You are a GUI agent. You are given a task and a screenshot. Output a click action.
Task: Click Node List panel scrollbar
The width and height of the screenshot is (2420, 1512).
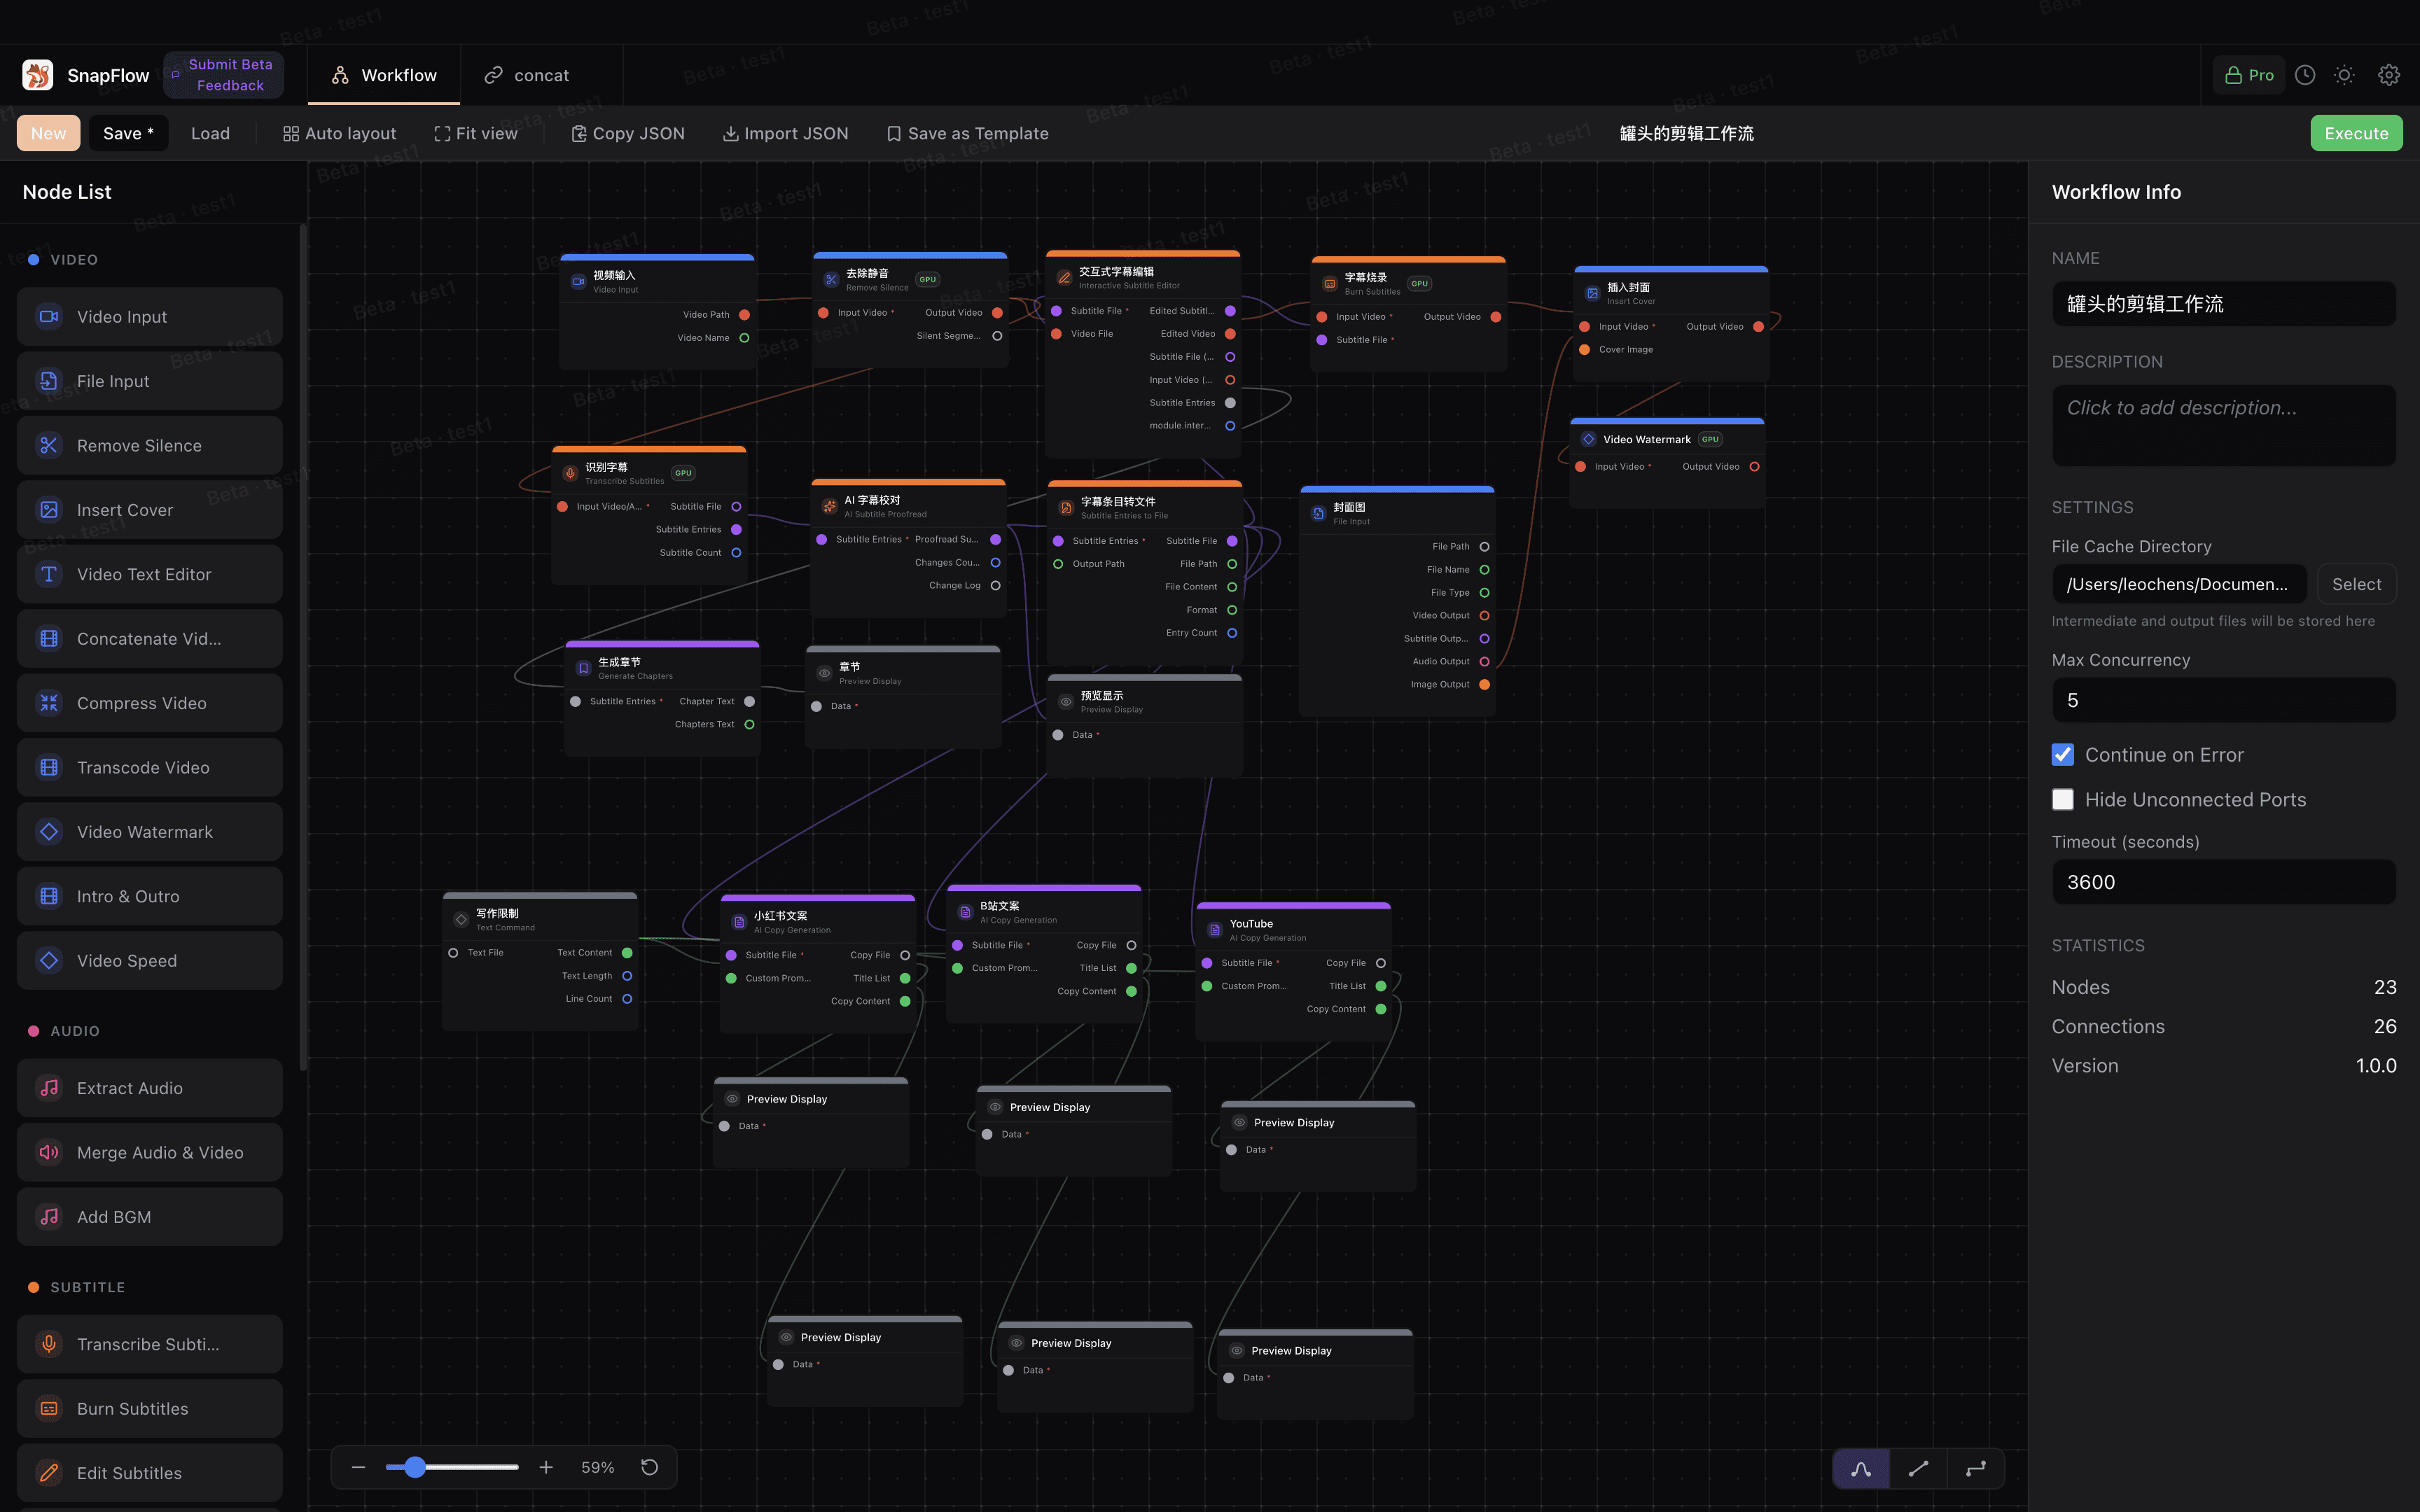point(302,648)
